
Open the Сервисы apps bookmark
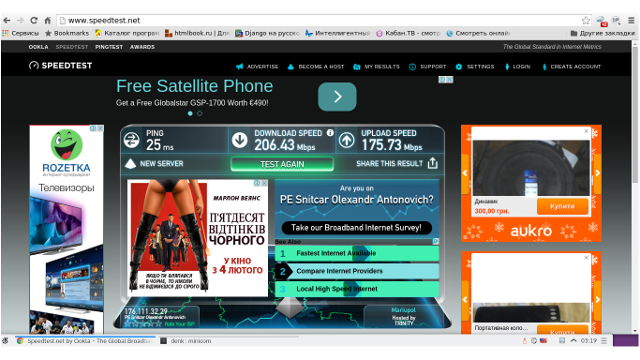coord(20,33)
